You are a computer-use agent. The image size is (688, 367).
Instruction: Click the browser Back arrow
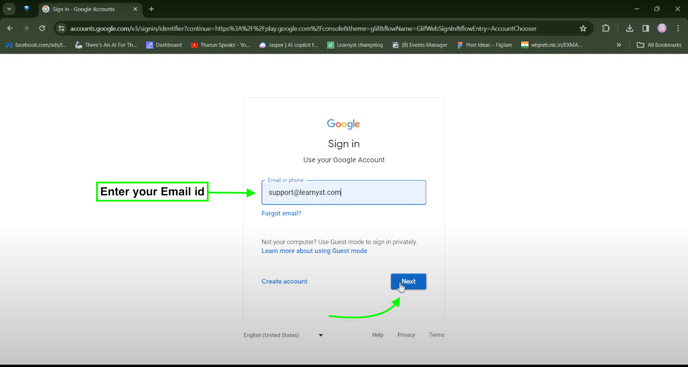click(10, 28)
